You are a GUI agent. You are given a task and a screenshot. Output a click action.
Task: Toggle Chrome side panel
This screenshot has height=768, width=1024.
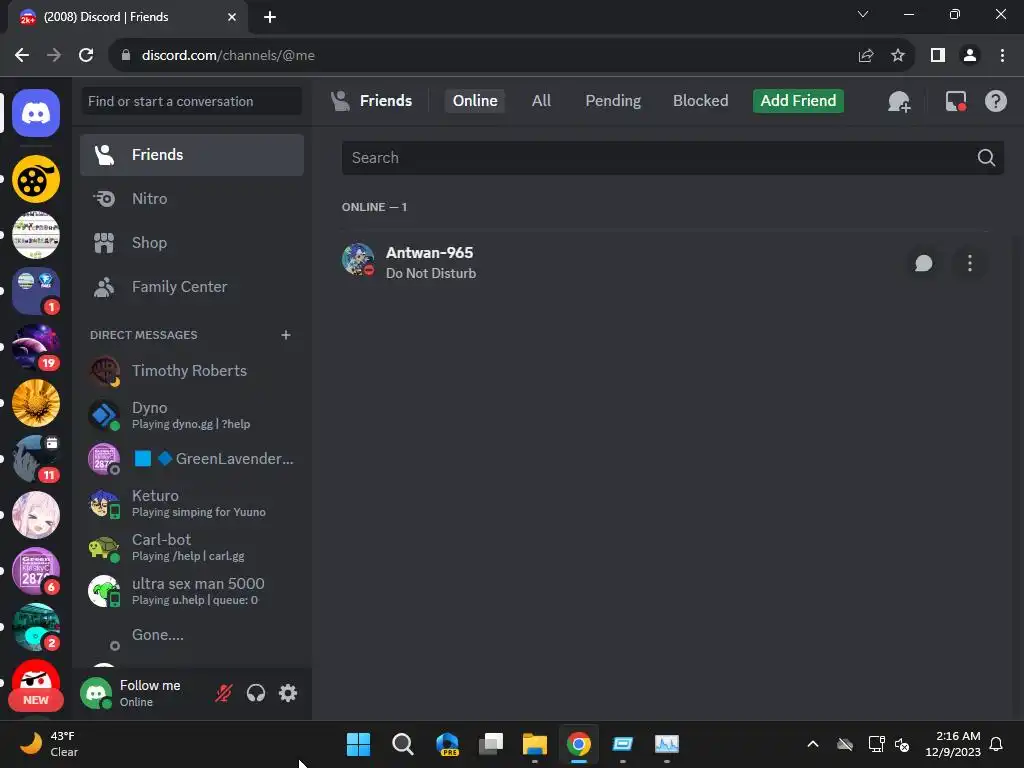click(938, 56)
